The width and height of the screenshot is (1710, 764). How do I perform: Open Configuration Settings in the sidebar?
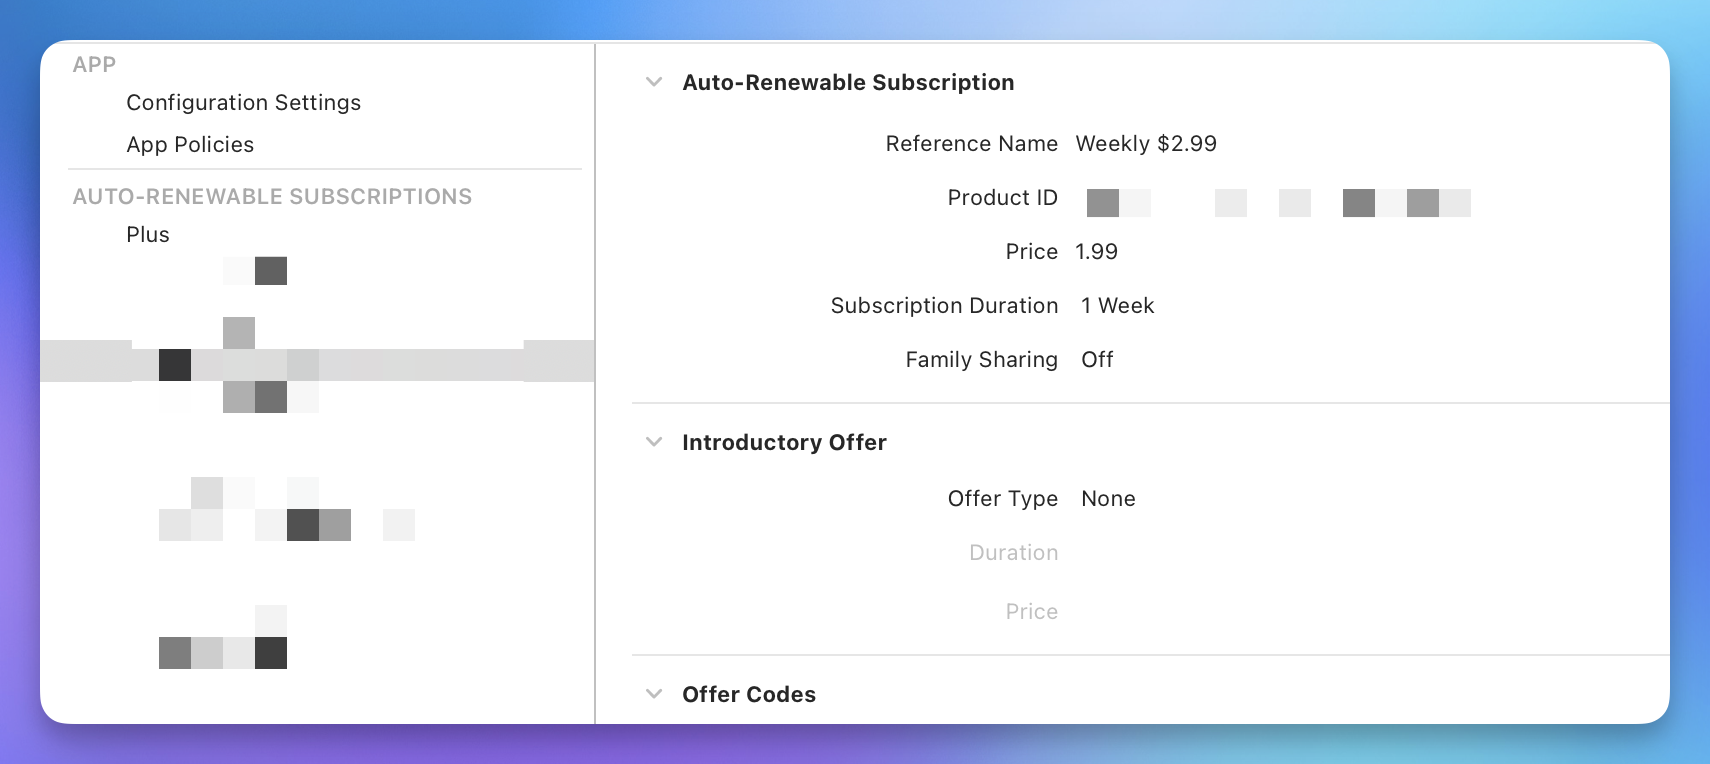click(243, 103)
